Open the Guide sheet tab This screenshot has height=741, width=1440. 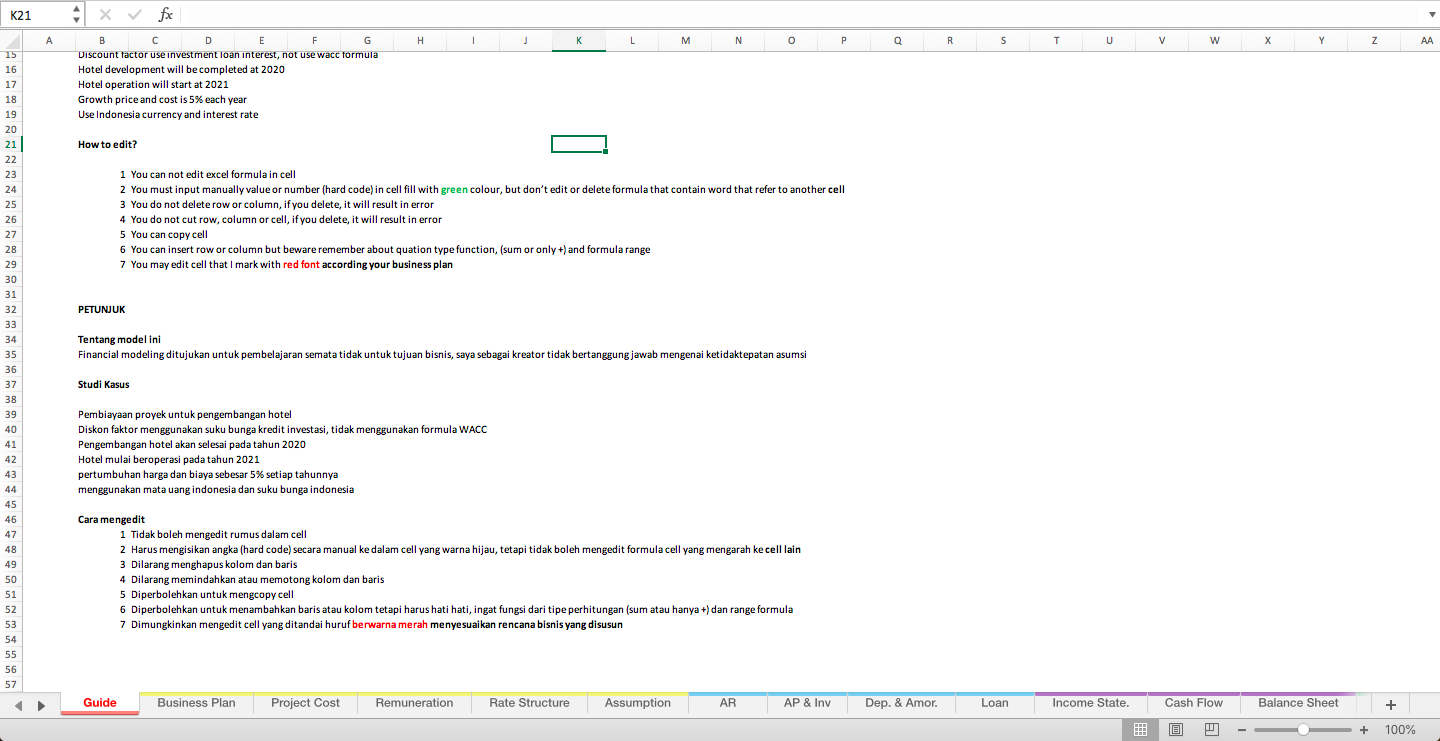point(100,703)
